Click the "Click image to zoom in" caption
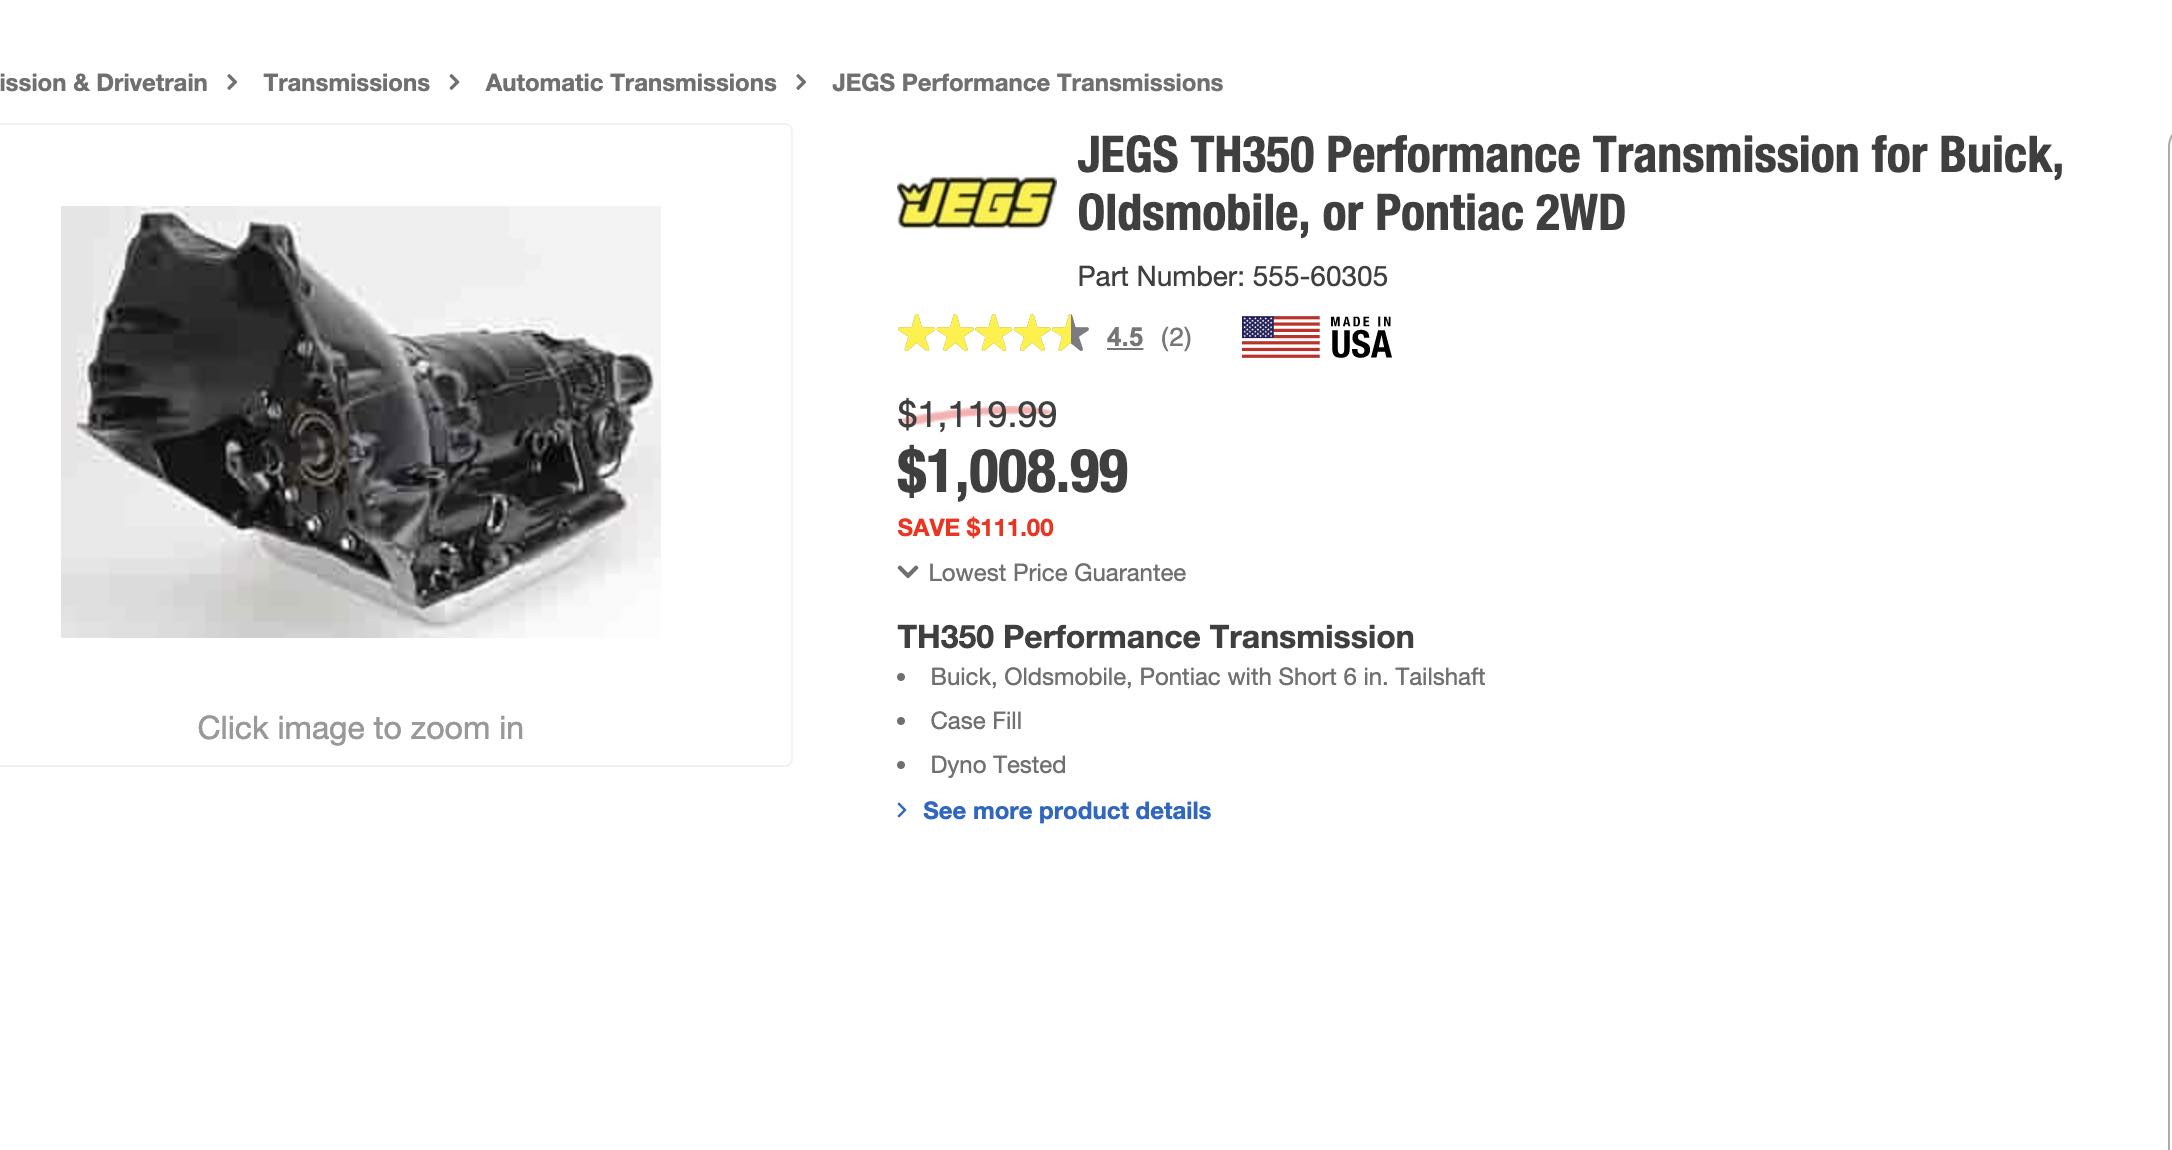Viewport: 2172px width, 1150px height. (360, 728)
